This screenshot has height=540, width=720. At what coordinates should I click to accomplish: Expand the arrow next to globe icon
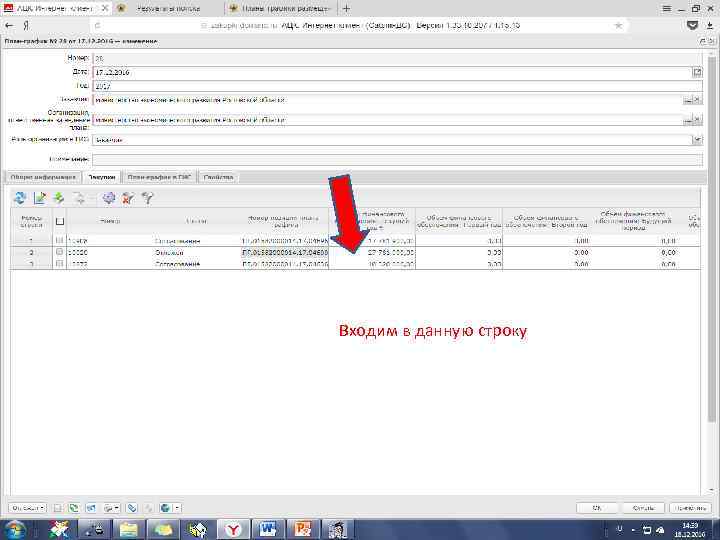177,508
